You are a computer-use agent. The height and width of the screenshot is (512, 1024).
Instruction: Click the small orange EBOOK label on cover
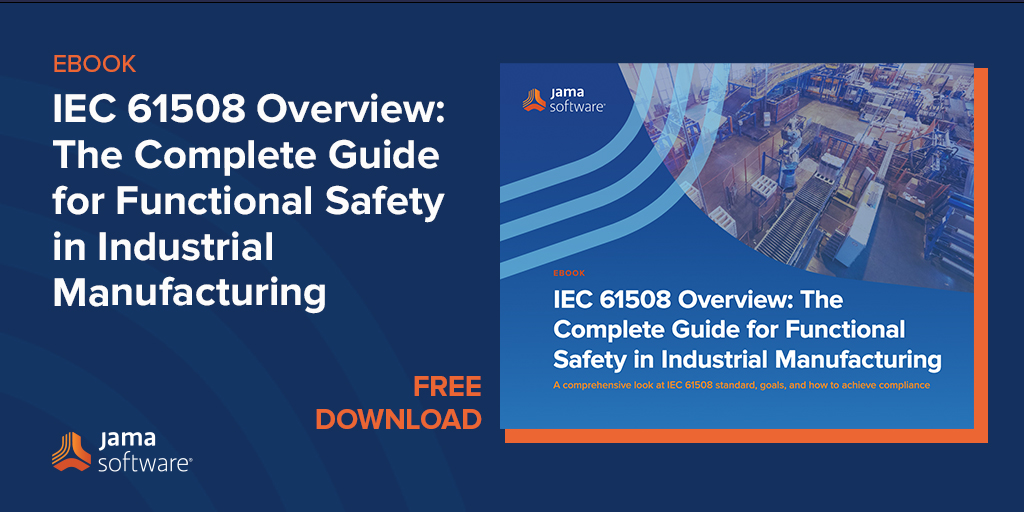pyautogui.click(x=569, y=273)
